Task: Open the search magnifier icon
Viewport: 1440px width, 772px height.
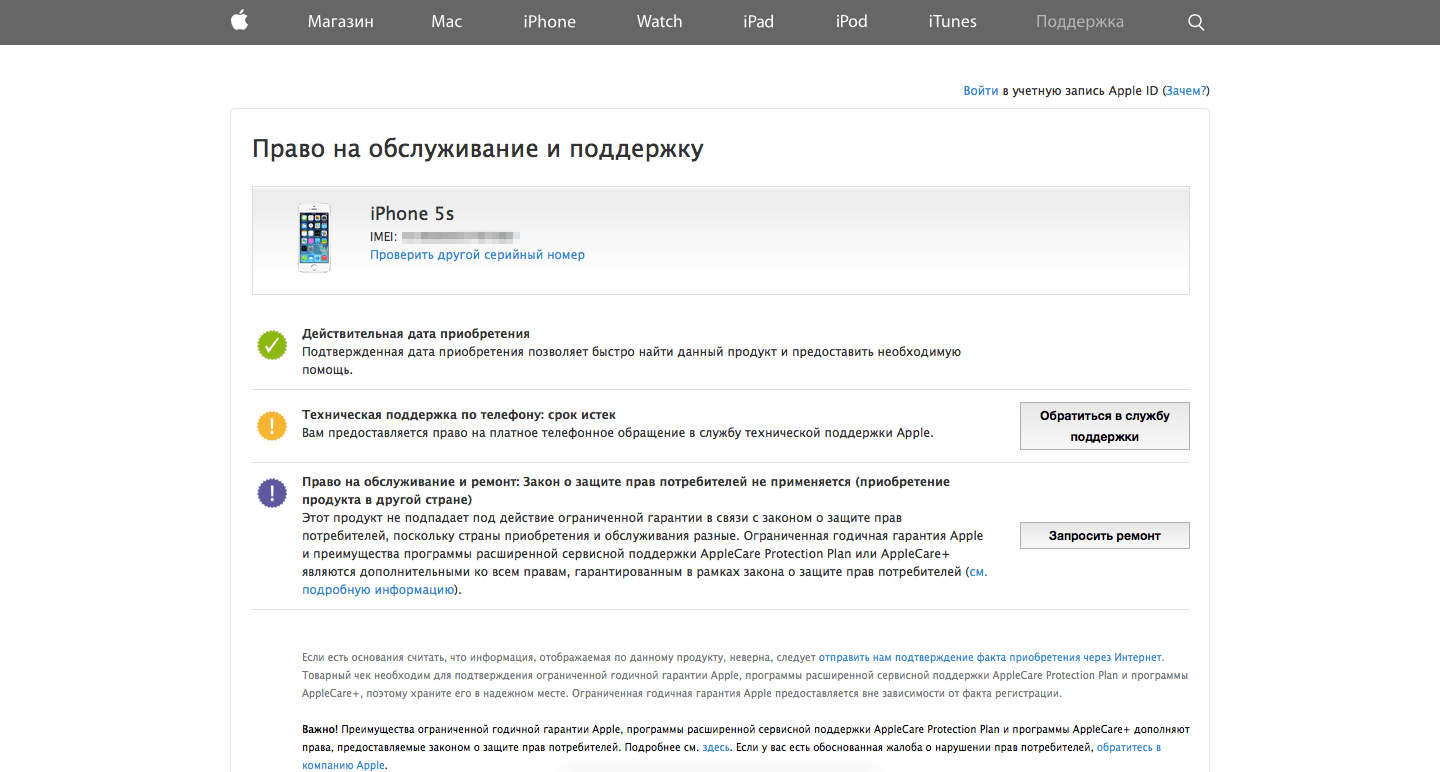Action: (1196, 22)
